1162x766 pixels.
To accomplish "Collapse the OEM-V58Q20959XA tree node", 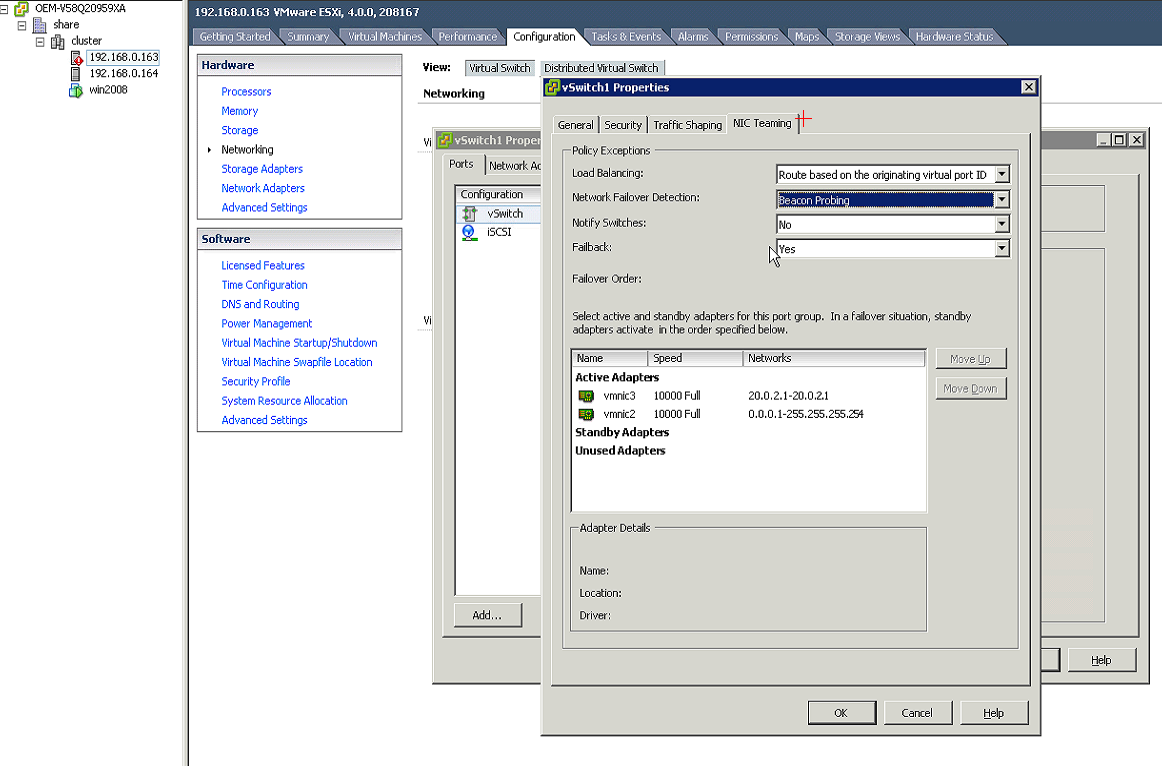I will click(4, 9).
